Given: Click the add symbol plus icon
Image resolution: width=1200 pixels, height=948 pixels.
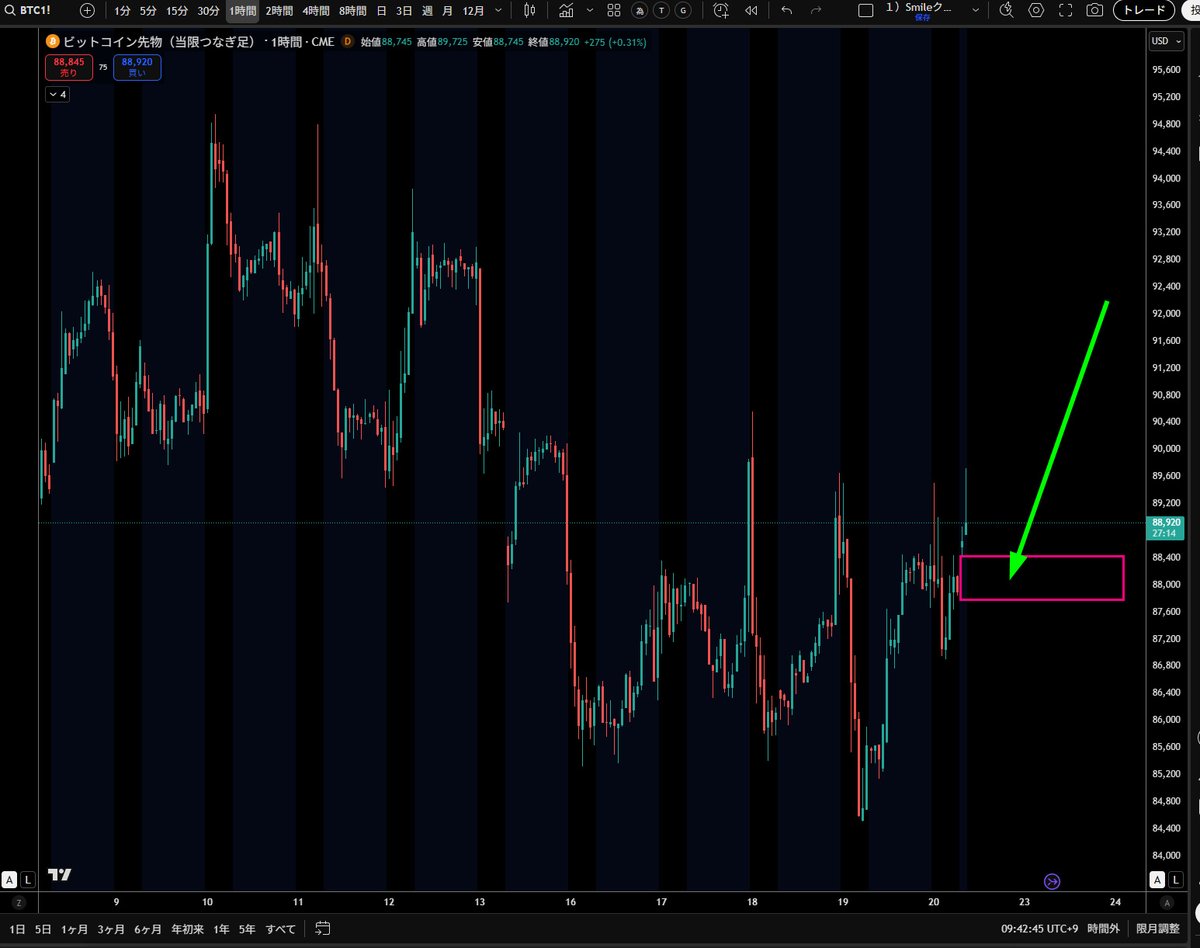Looking at the screenshot, I should (x=87, y=10).
